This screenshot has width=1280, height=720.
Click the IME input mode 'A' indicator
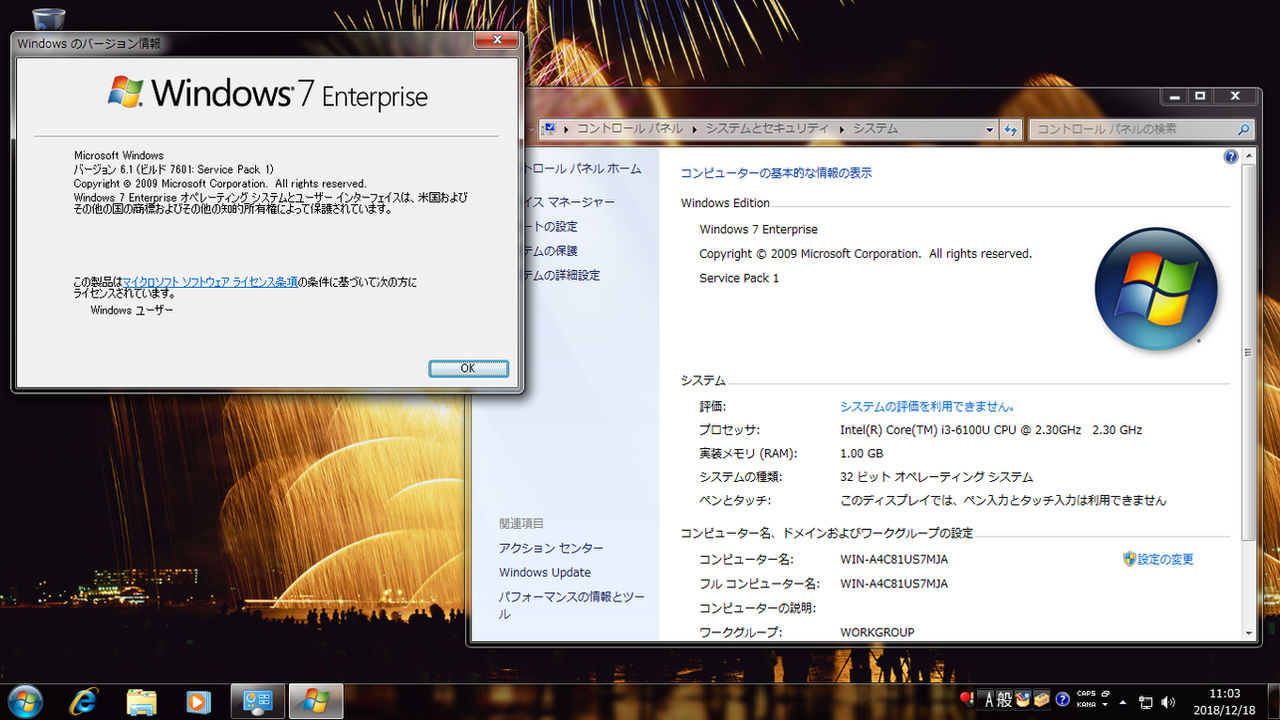(989, 700)
